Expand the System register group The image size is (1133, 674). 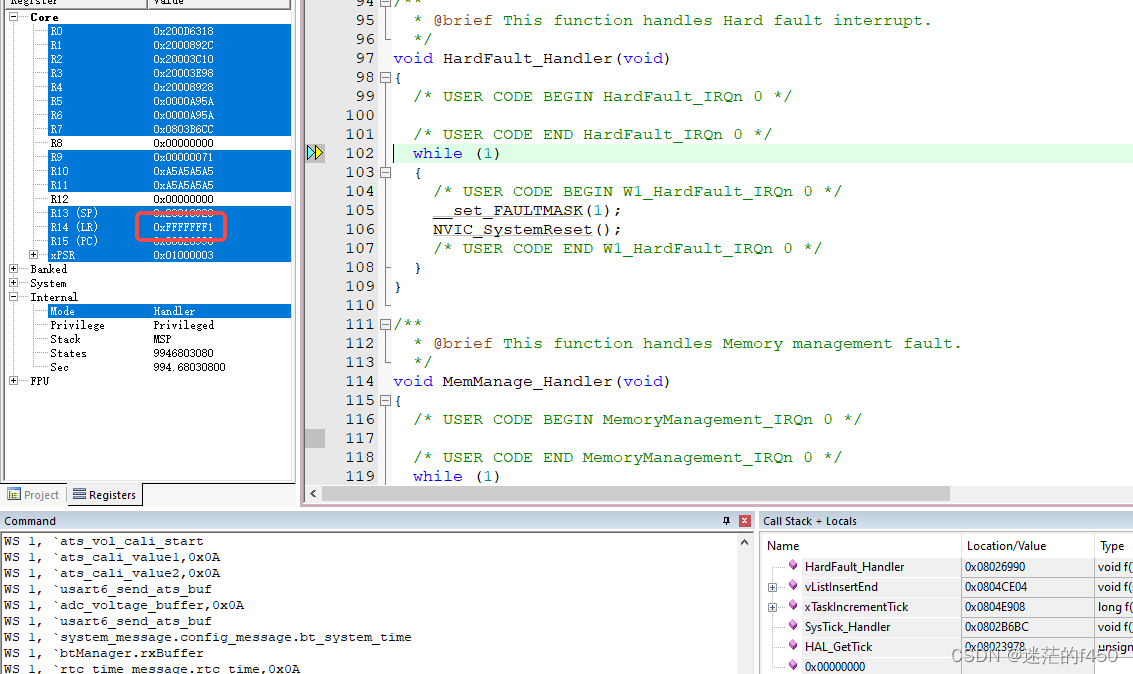[13, 283]
